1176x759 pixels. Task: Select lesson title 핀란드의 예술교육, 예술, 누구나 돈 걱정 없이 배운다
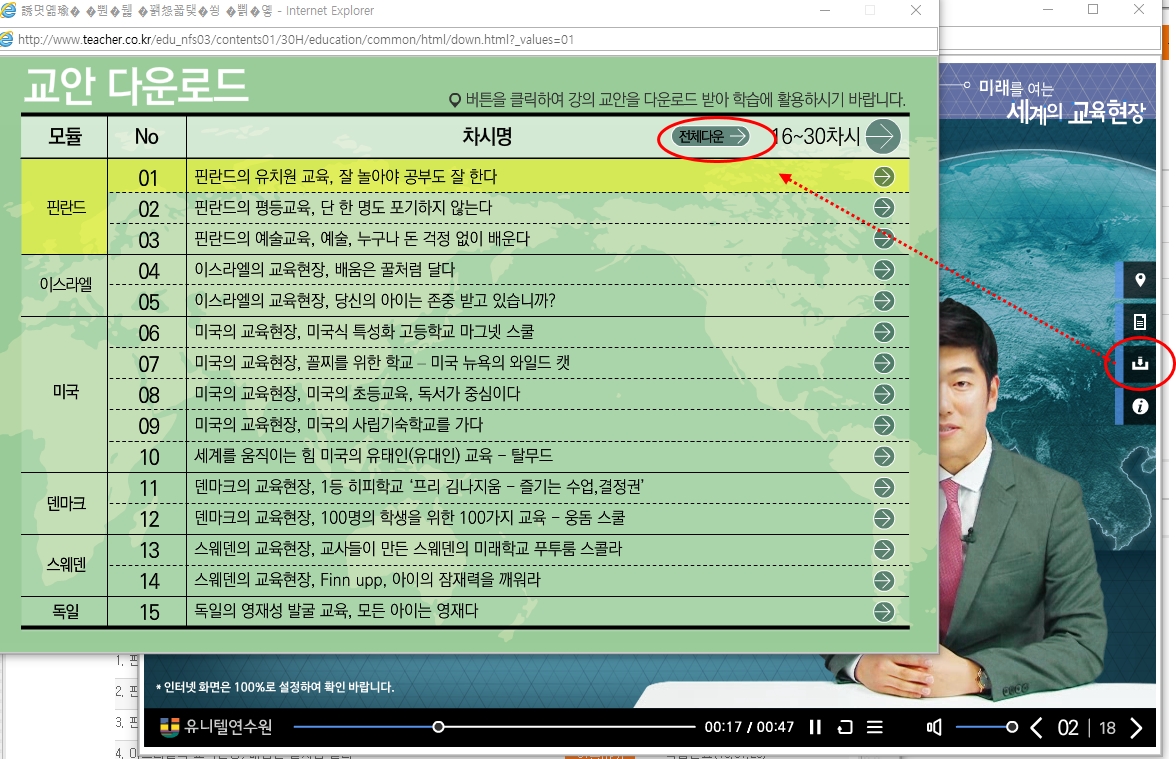pyautogui.click(x=362, y=238)
